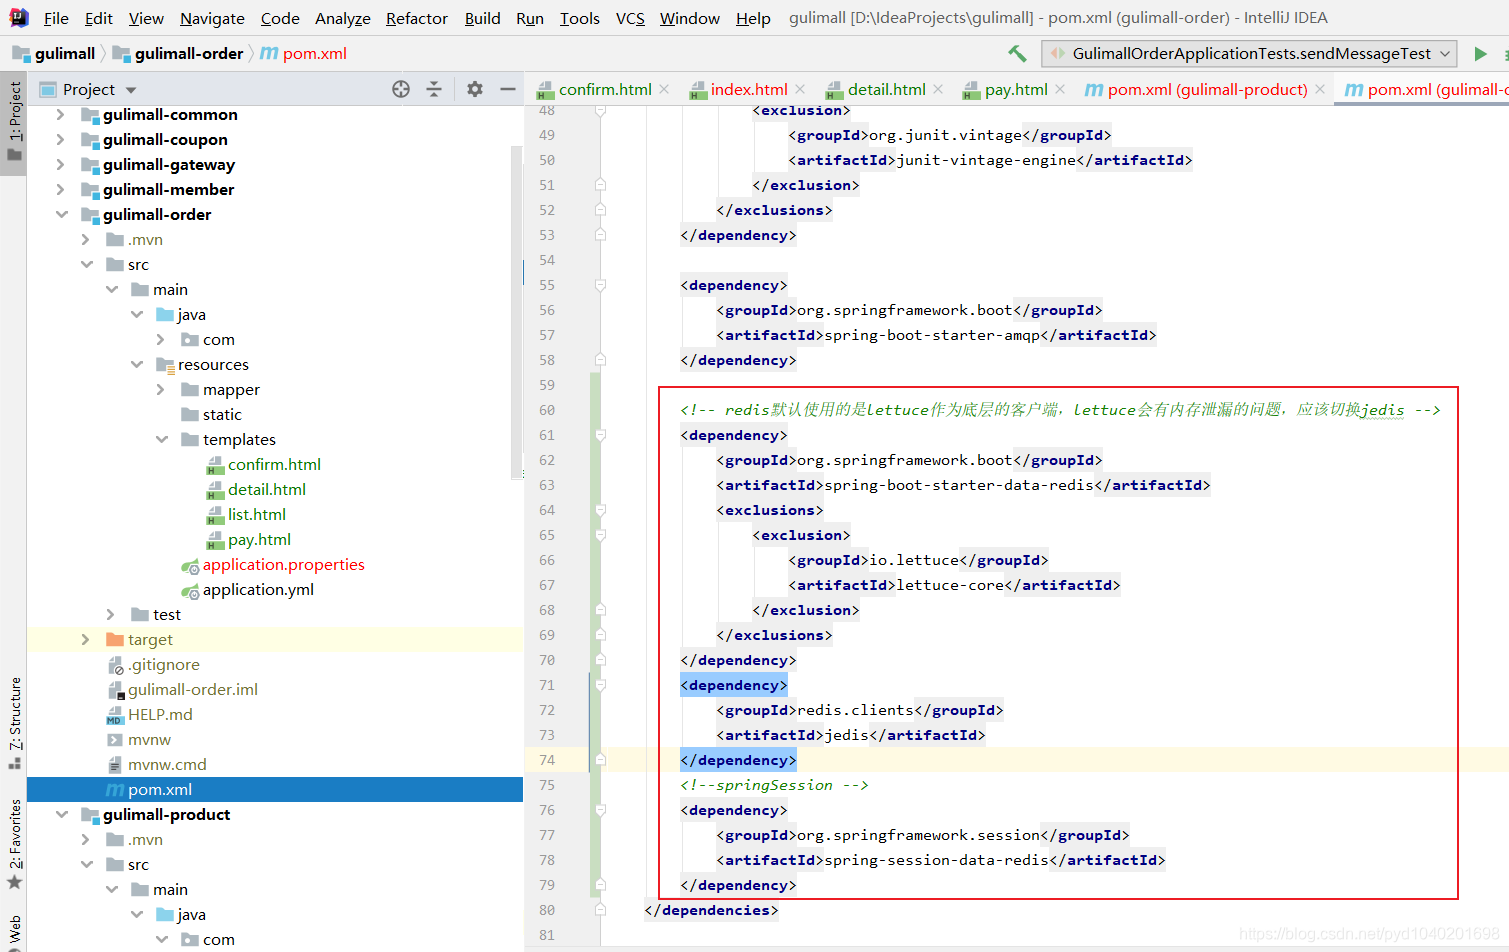Click the Project panel vertical scrollbar
Screen dimensions: 1509x952
(x=517, y=312)
